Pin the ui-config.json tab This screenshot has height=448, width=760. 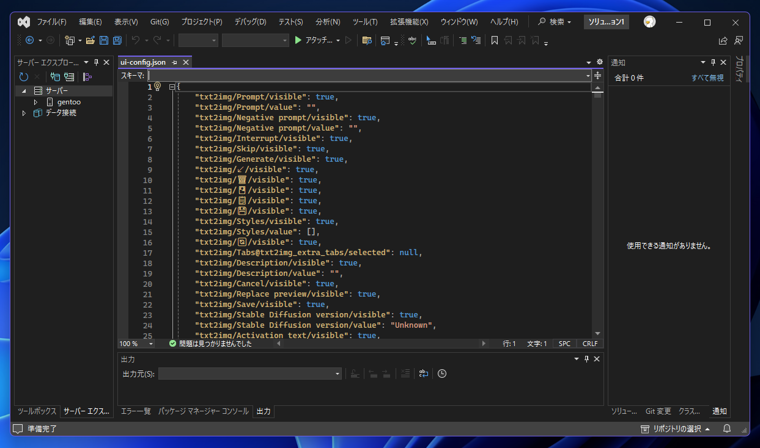click(174, 62)
